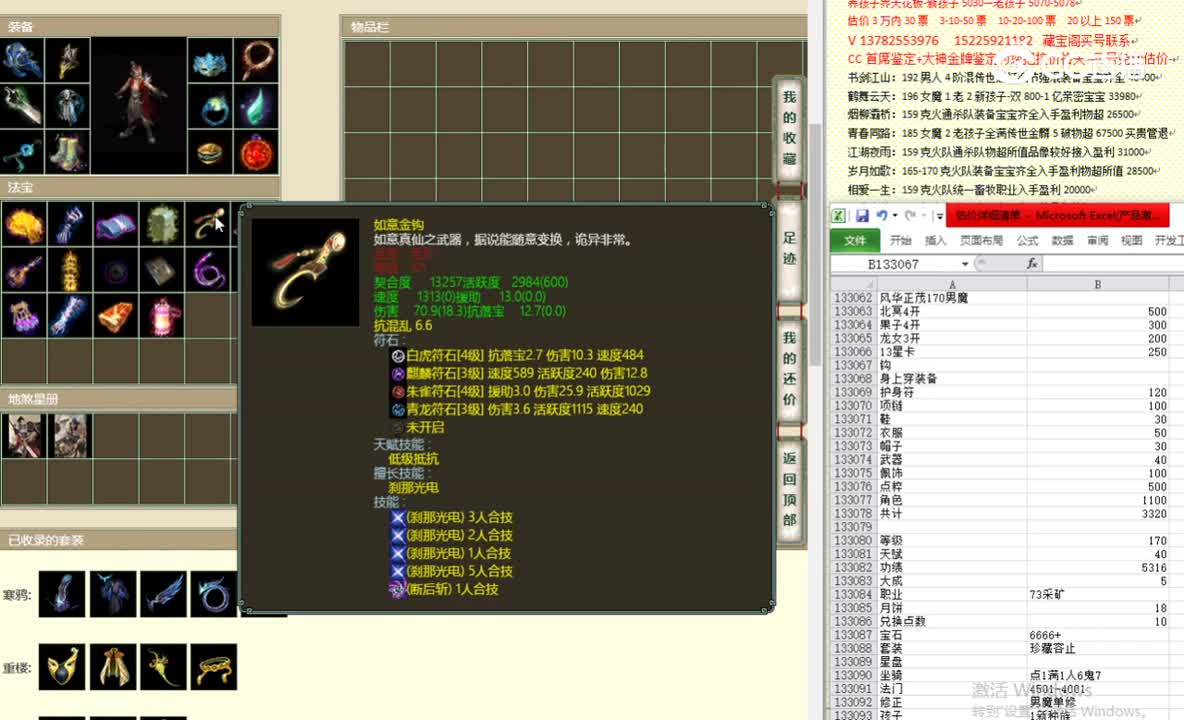
Task: Click the character model portrait
Action: [139, 106]
